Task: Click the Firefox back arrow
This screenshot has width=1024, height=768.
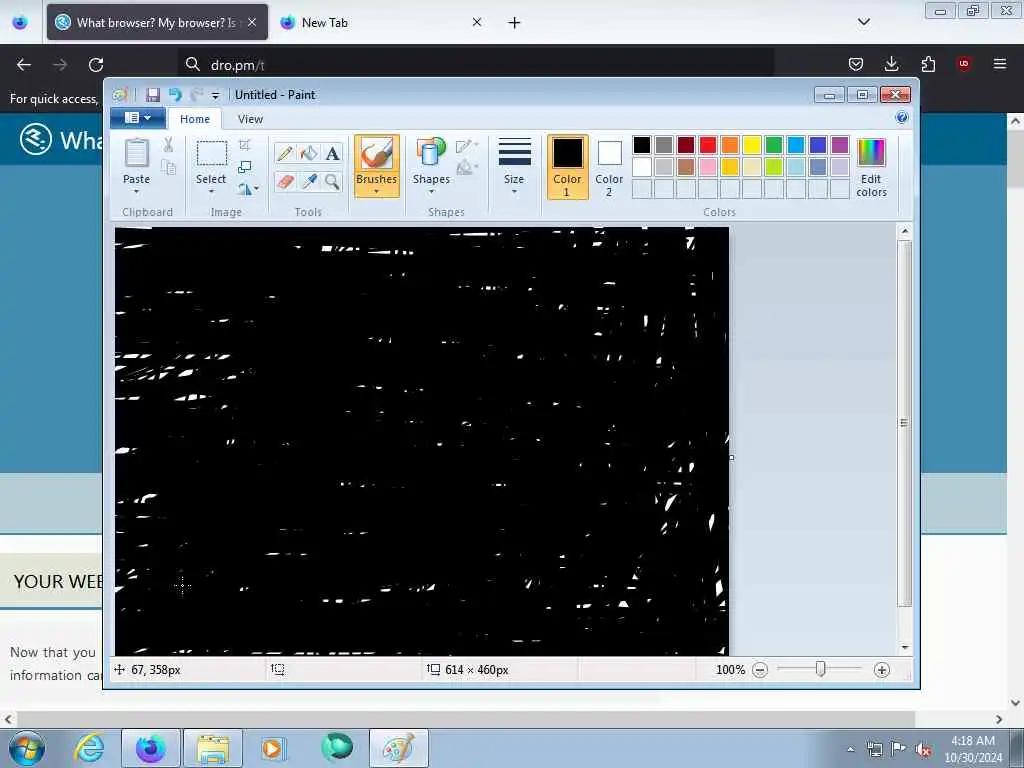Action: pos(24,65)
